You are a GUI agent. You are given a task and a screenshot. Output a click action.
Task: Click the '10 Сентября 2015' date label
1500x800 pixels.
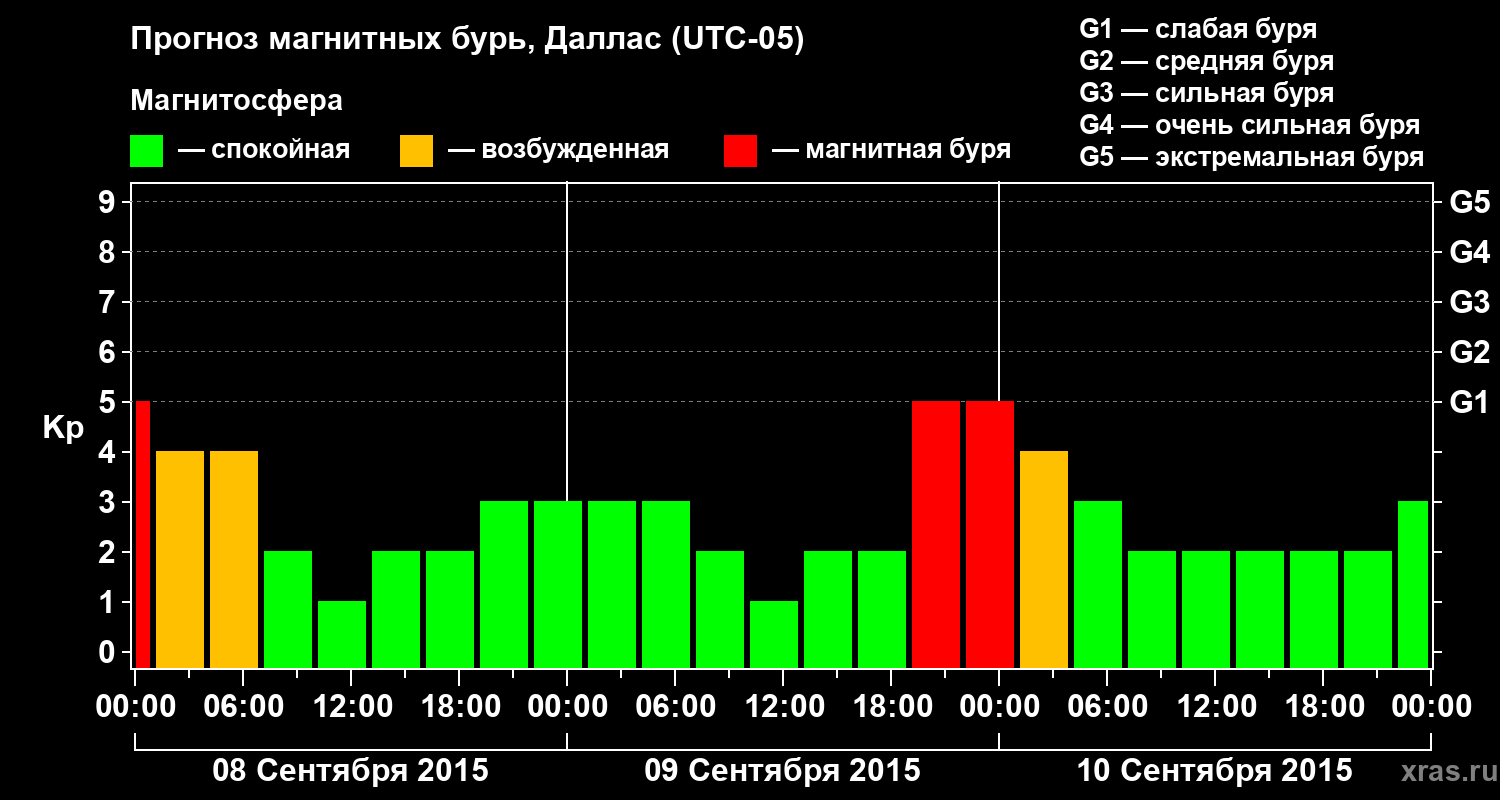1214,771
